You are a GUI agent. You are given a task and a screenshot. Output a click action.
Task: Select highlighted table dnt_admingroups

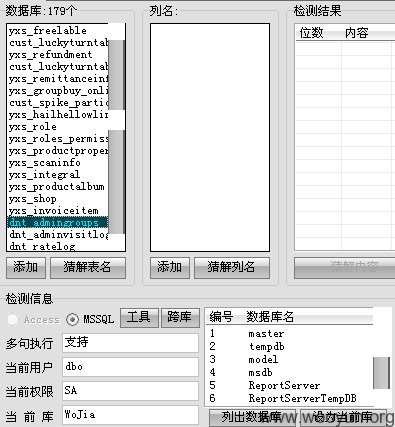57,223
